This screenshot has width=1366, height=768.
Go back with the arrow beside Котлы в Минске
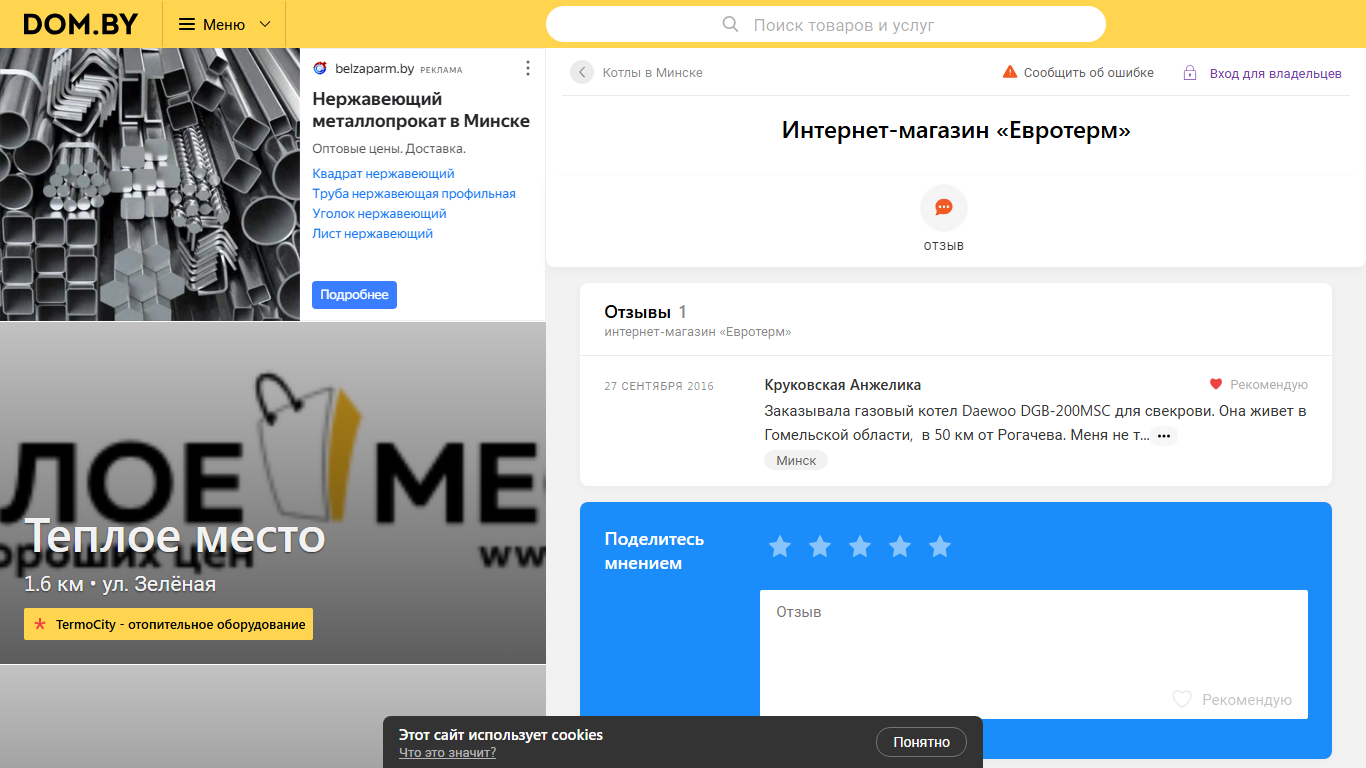[x=582, y=72]
